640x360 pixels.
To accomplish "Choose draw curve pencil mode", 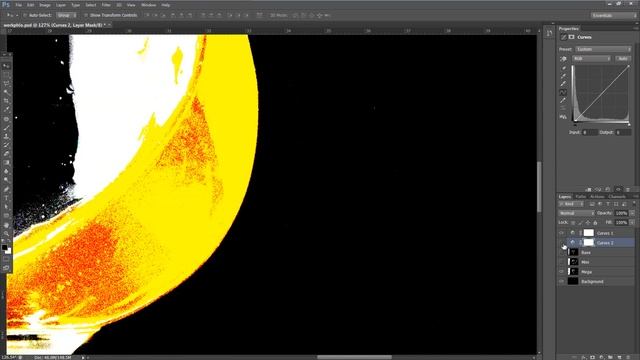I will [x=563, y=100].
